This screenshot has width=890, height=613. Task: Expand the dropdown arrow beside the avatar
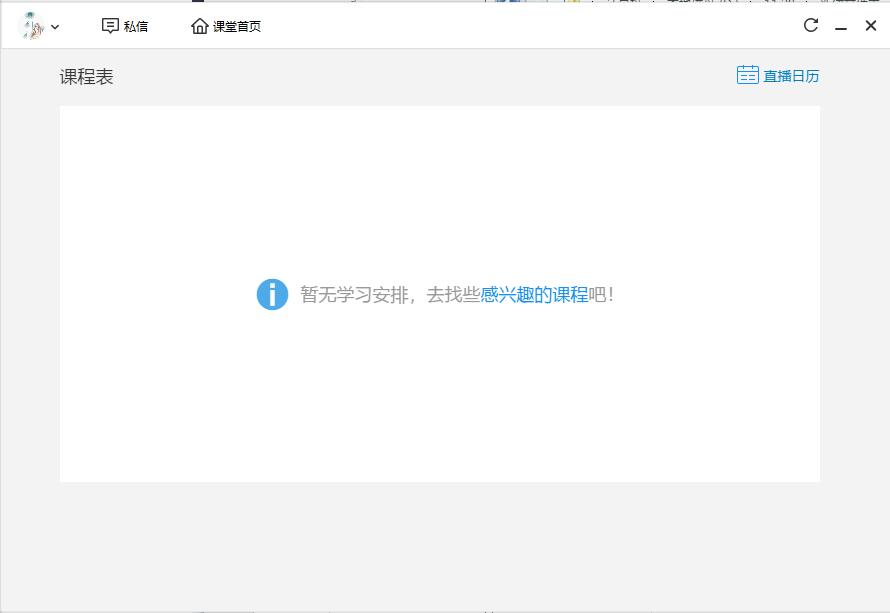[x=55, y=26]
